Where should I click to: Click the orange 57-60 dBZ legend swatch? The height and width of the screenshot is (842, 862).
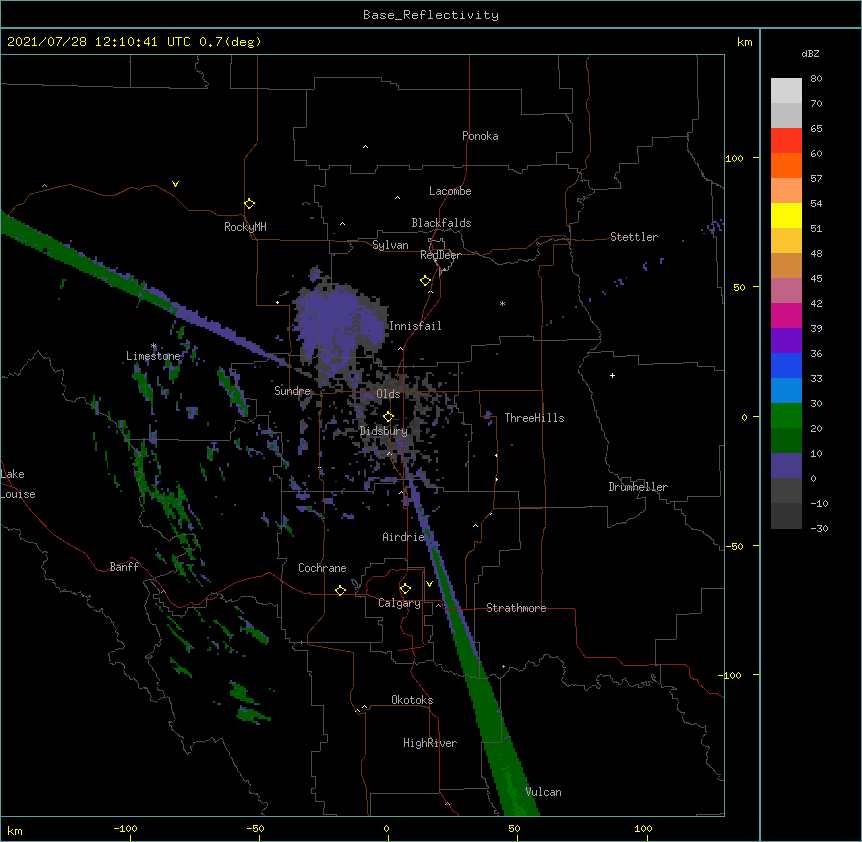[786, 165]
